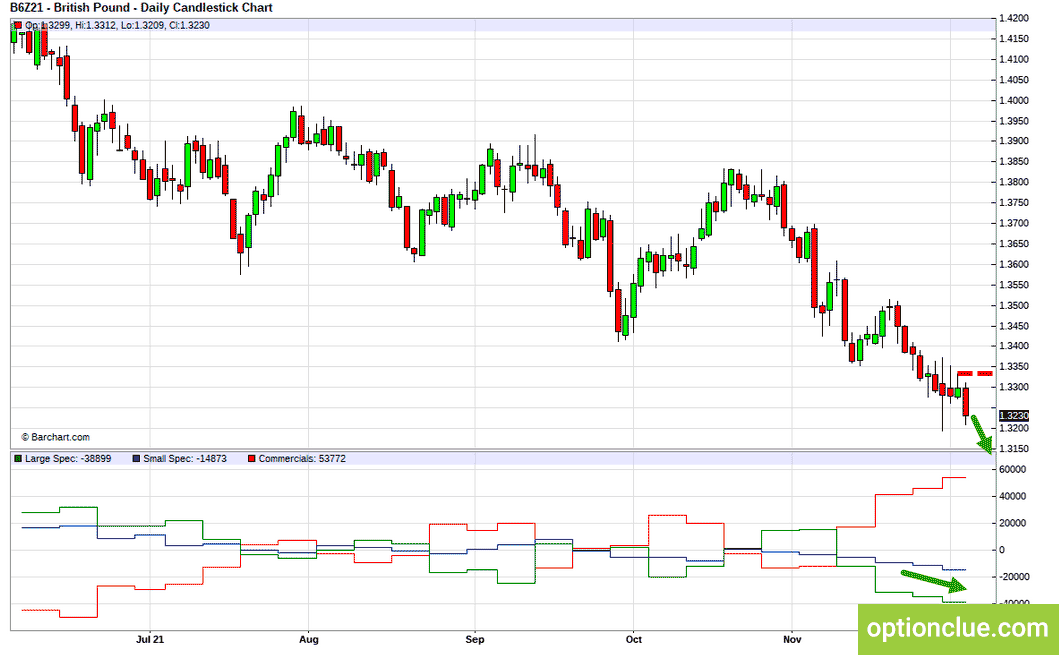Screen dimensions: 1059x655
Task: Toggle visibility of the Commercials series
Action: tap(300, 459)
